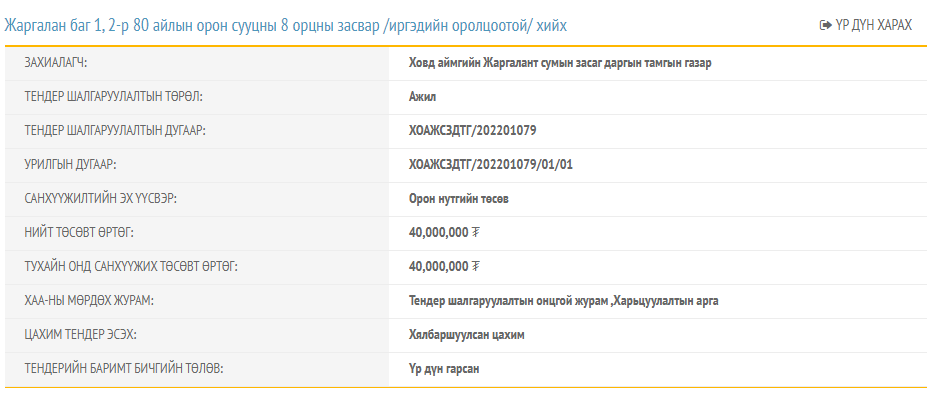The image size is (929, 394).
Task: Click the Орон нутгийн төсөв value
Action: pos(459,199)
